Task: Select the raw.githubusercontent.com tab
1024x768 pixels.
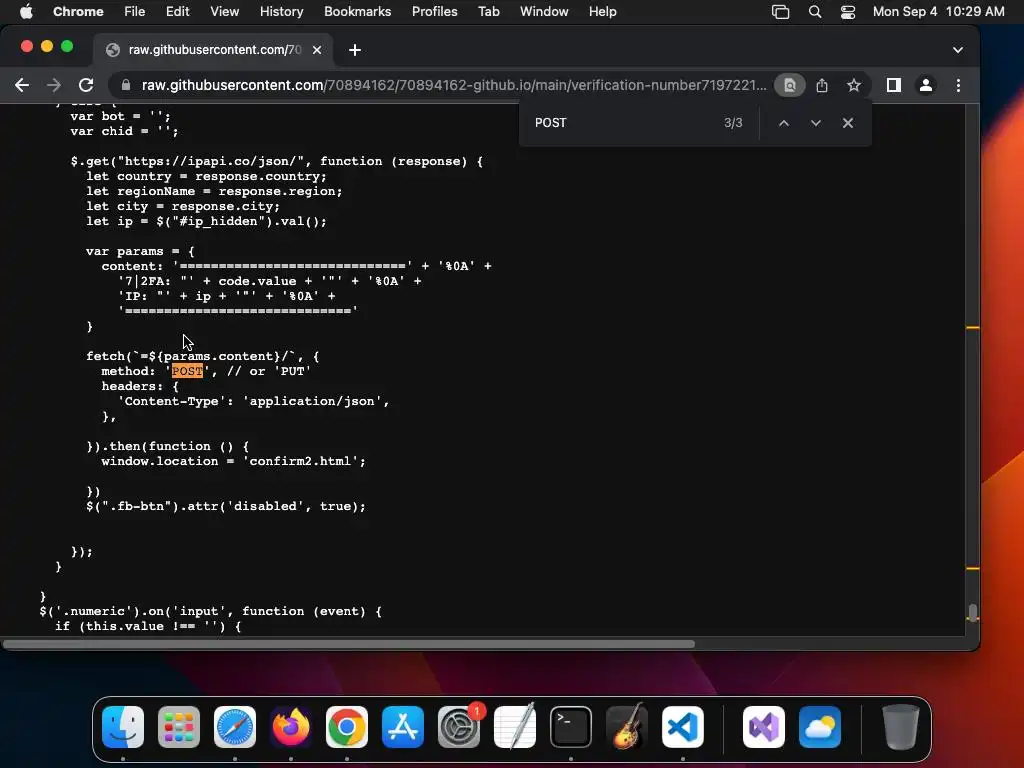Action: pyautogui.click(x=214, y=50)
